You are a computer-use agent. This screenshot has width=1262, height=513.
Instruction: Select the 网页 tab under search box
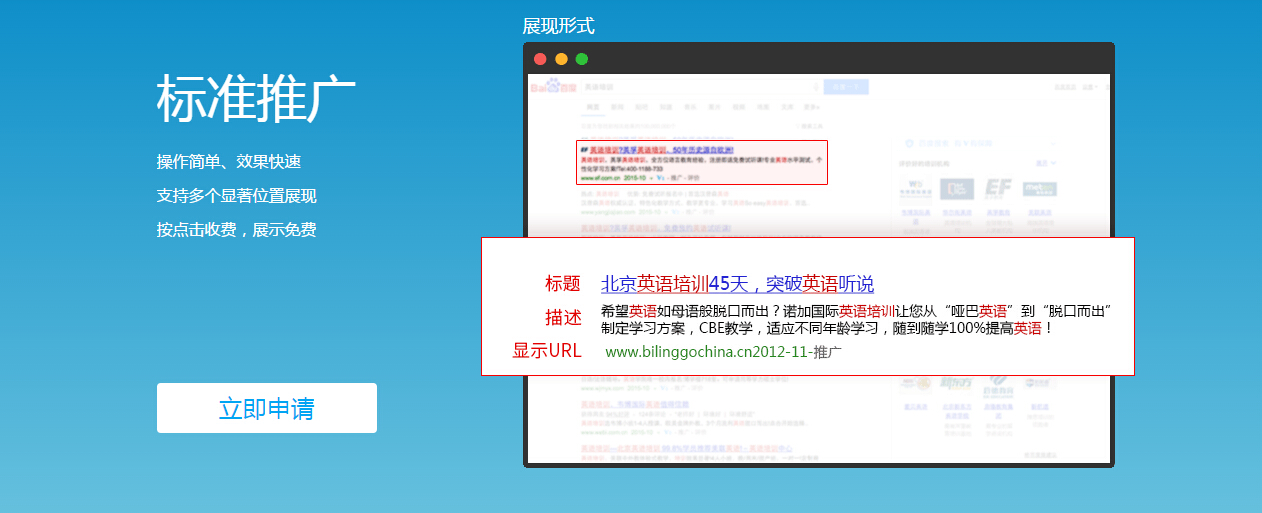coord(592,106)
